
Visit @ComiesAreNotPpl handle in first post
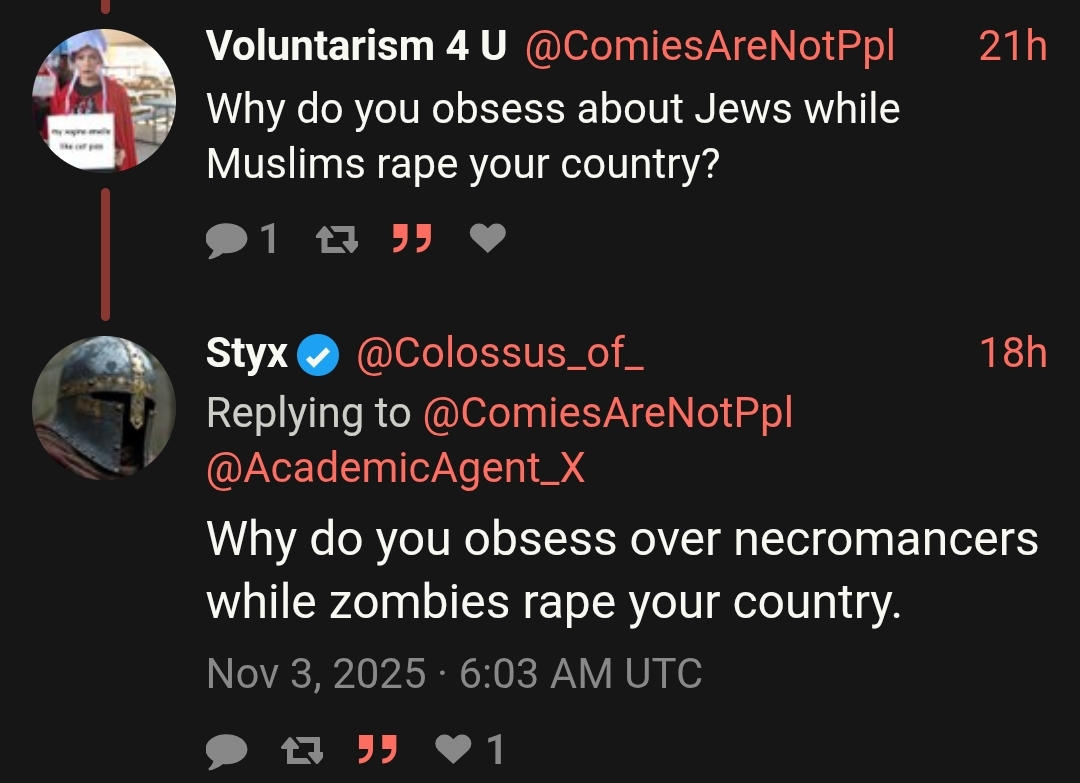coord(709,47)
